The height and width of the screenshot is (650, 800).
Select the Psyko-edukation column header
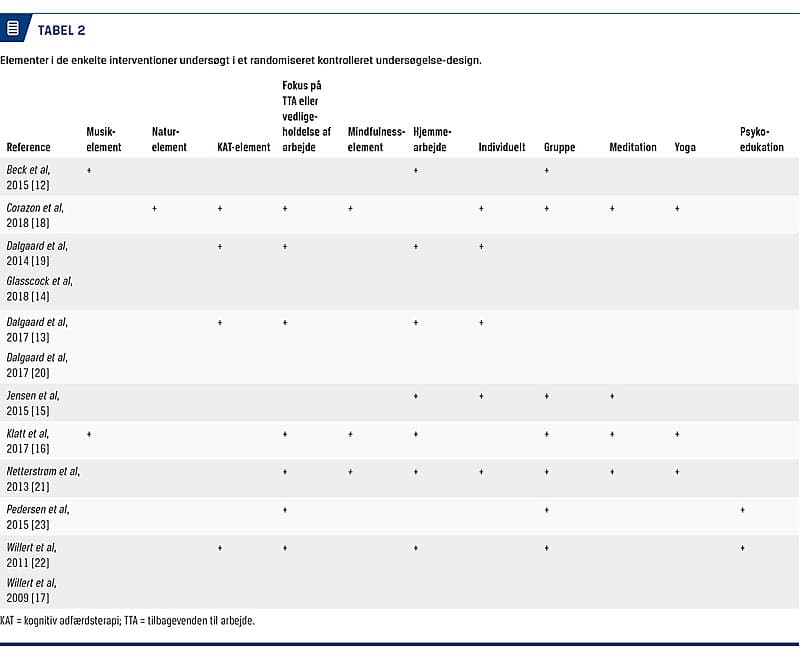point(762,139)
